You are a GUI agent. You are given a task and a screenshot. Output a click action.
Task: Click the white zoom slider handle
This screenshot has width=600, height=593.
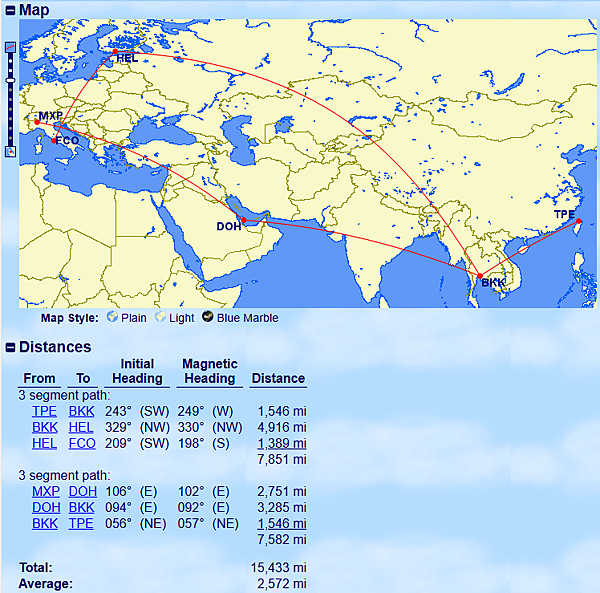(x=10, y=80)
